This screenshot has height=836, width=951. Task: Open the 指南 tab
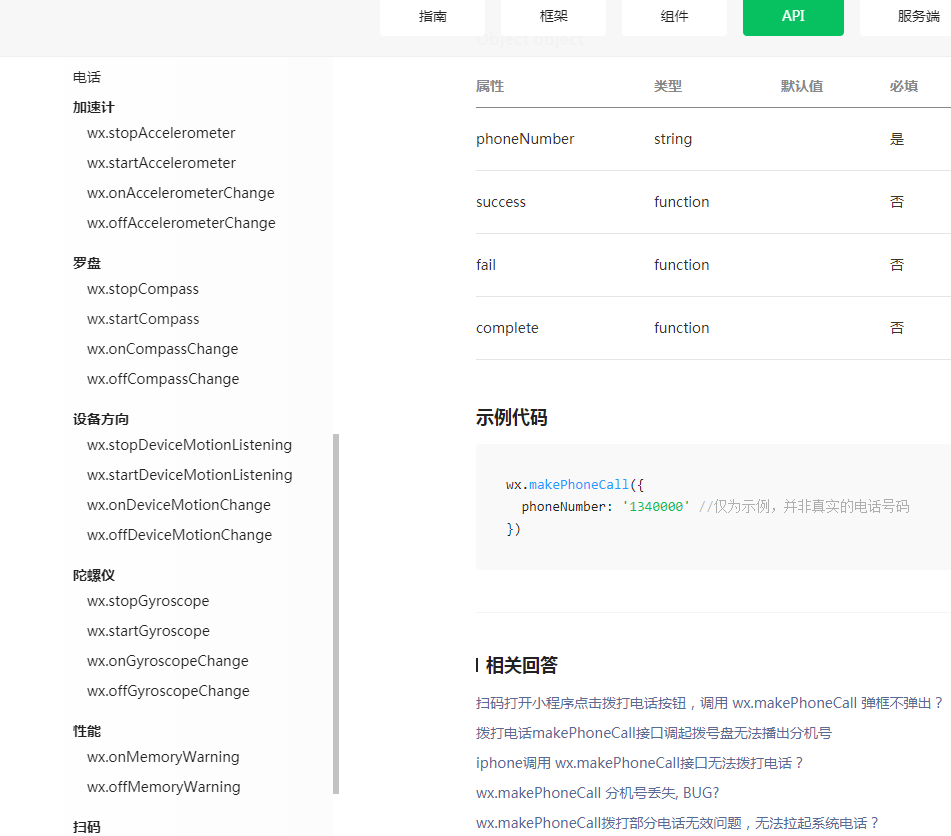click(x=432, y=16)
